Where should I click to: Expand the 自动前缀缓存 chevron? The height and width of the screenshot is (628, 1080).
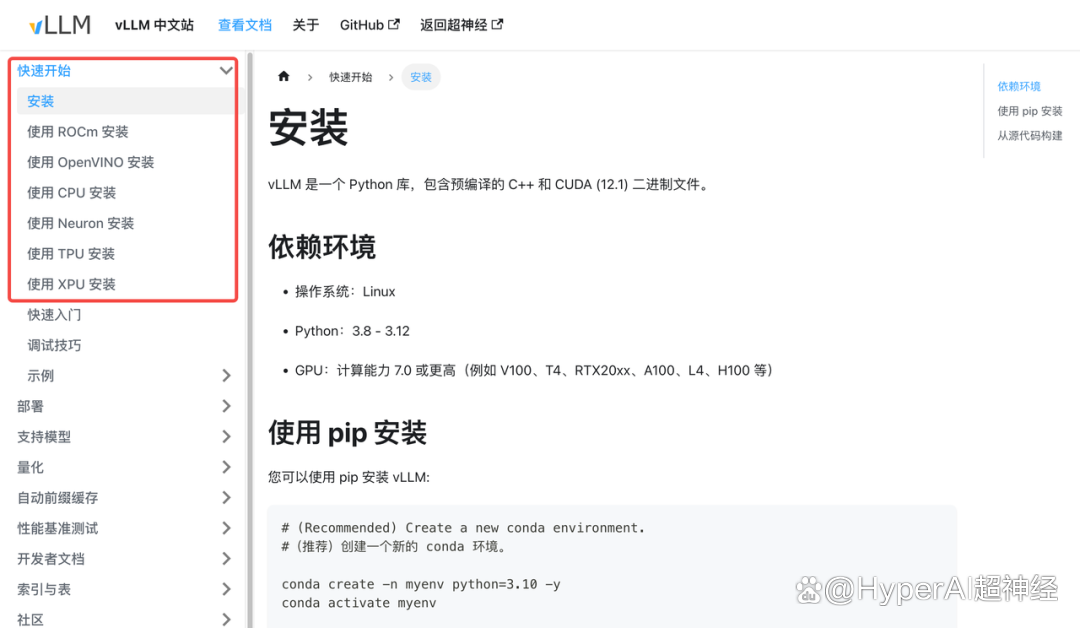click(226, 497)
